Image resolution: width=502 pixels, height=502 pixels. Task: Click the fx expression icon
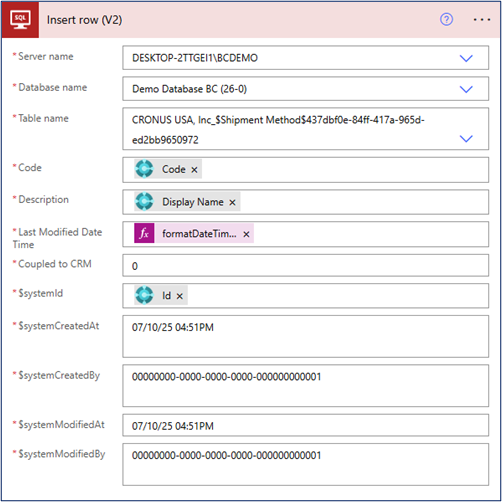click(x=144, y=233)
